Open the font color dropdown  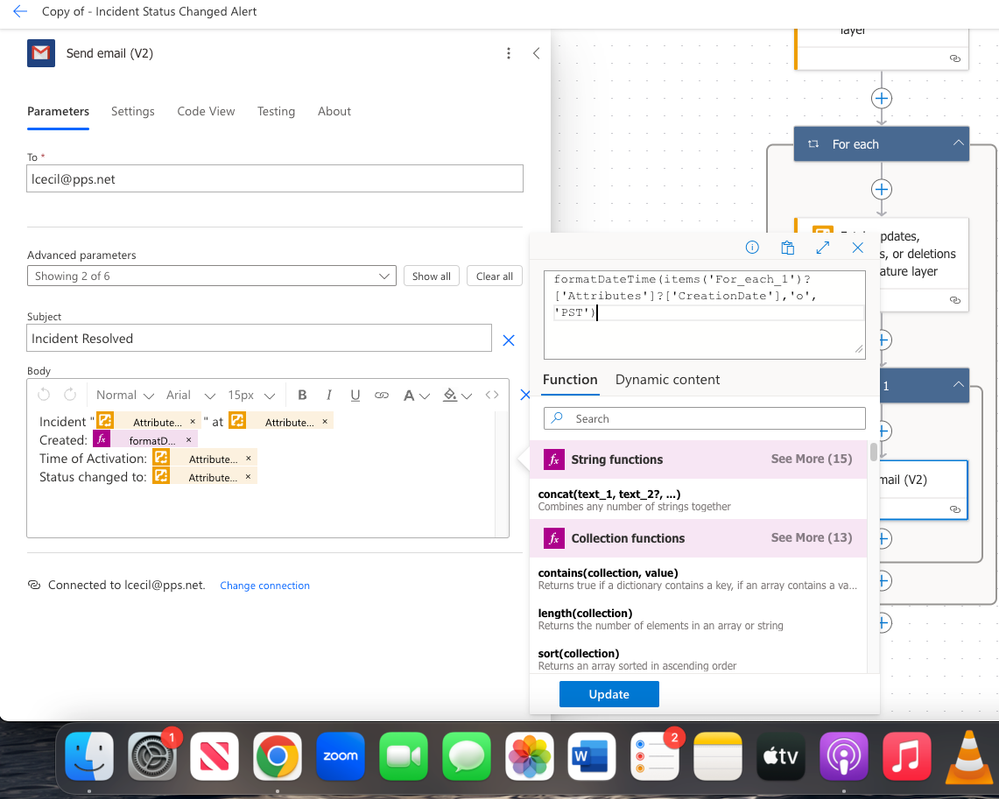[417, 396]
